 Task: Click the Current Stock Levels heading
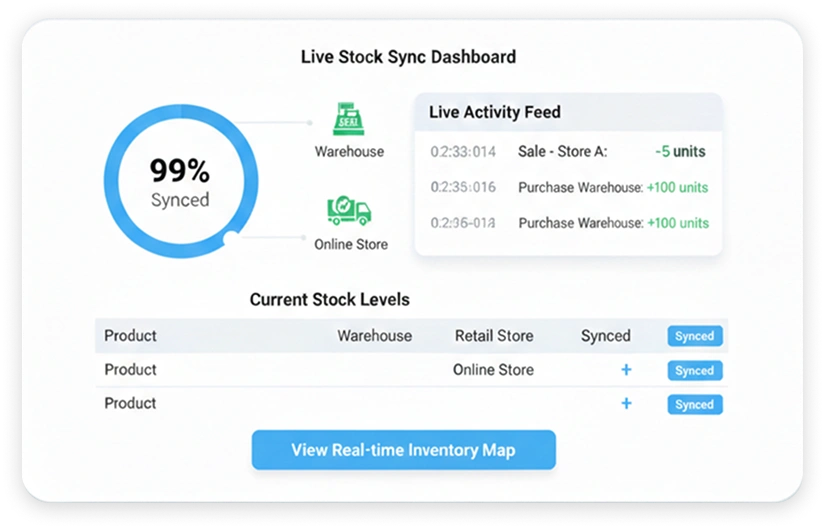329,300
